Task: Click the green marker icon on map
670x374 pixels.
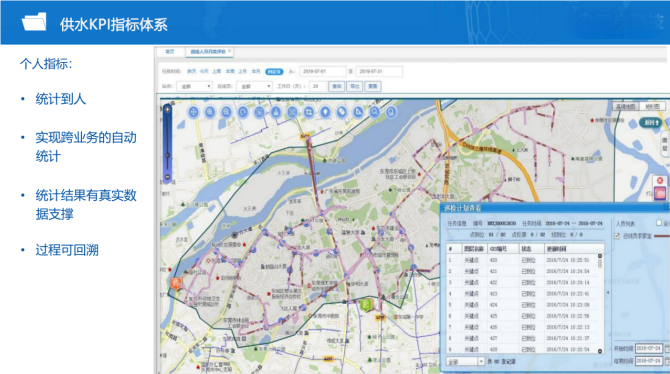Action: (366, 305)
